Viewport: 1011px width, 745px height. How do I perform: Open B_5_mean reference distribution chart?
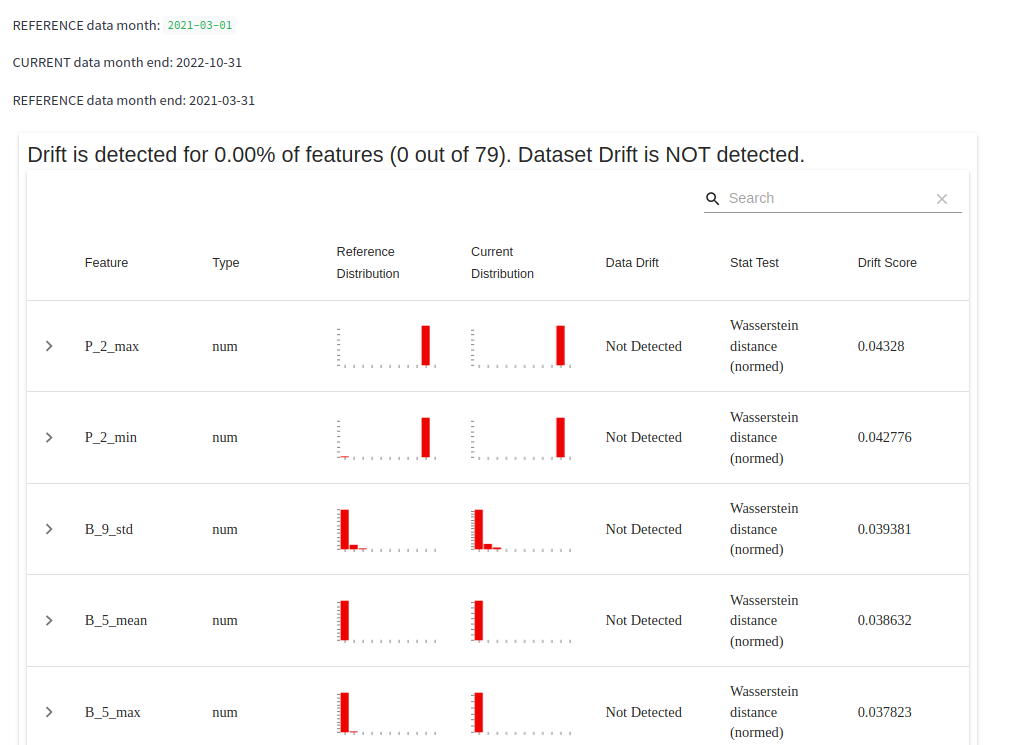point(386,622)
